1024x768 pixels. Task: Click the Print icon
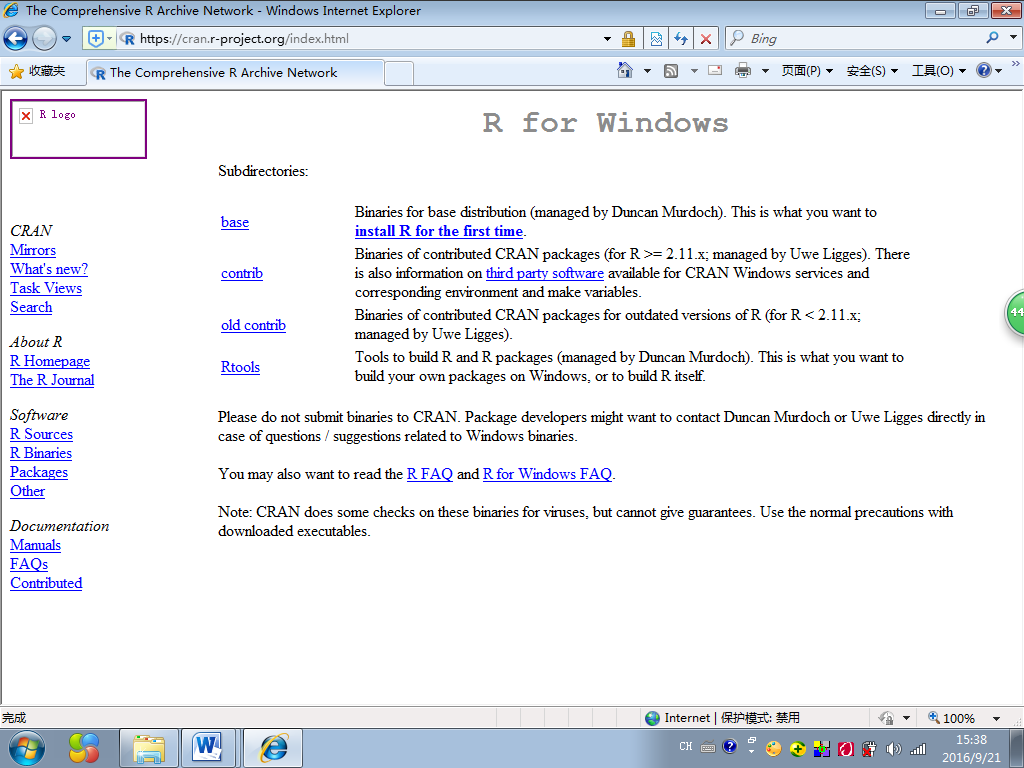743,70
